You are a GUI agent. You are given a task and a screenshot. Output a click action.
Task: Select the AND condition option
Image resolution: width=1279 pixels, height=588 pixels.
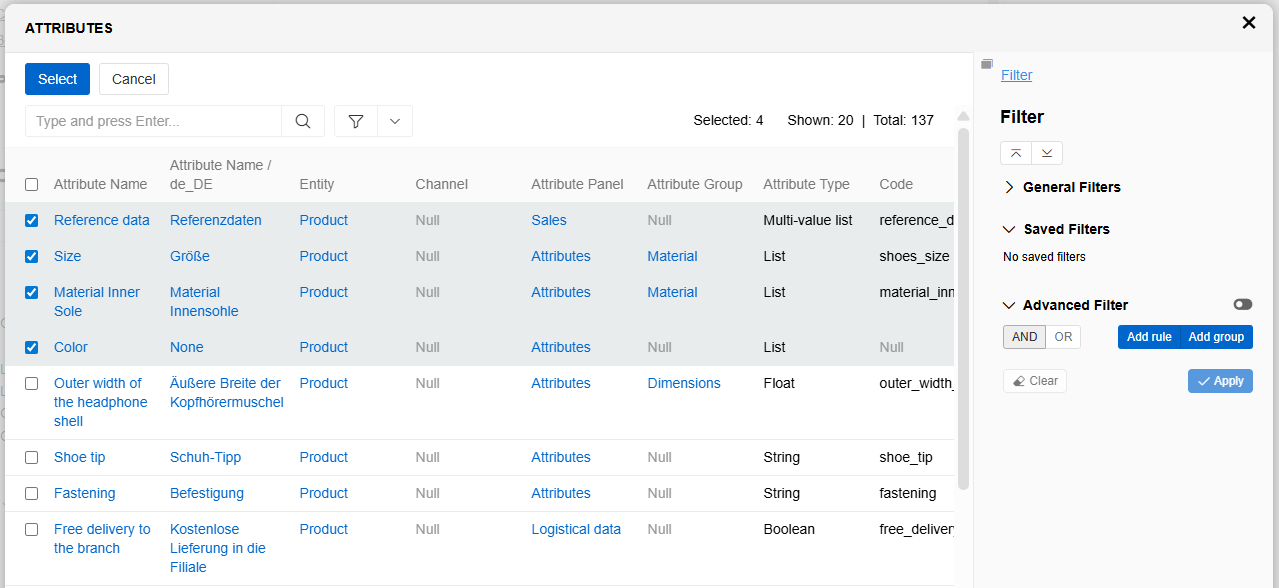(1024, 337)
